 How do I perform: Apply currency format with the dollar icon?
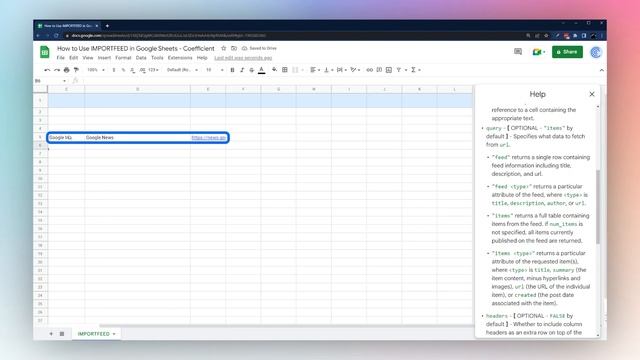[x=114, y=70]
